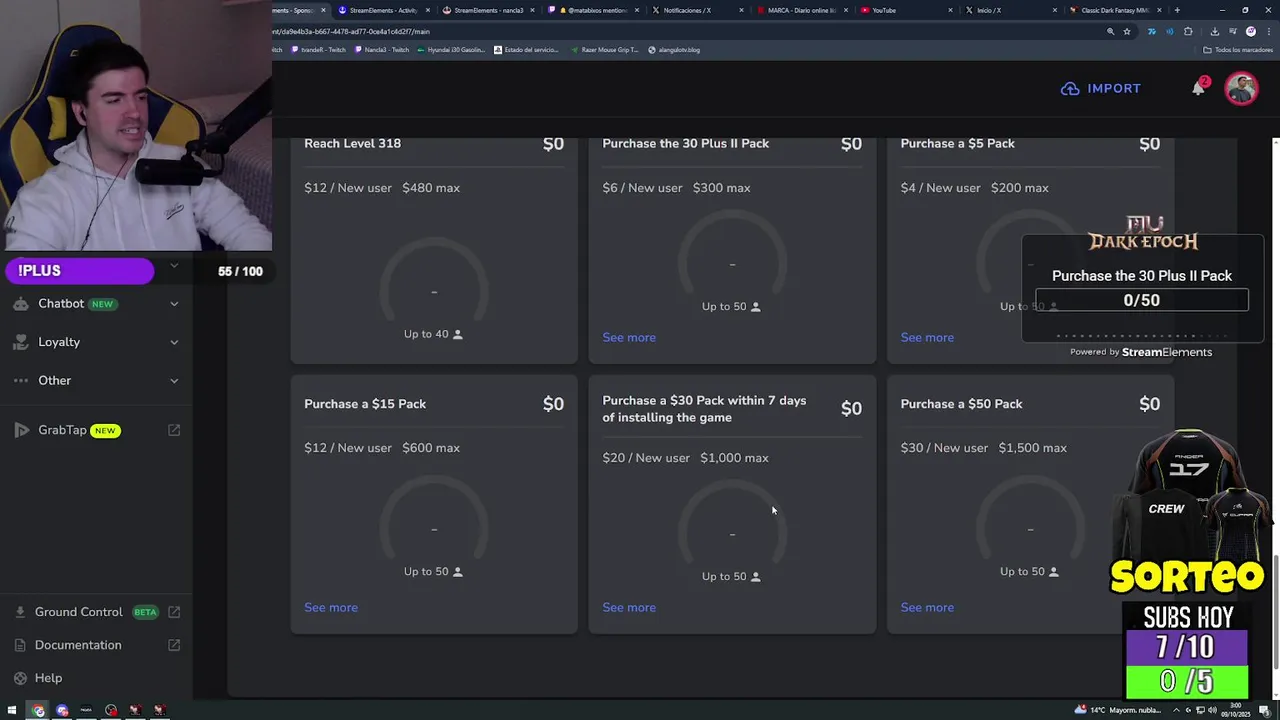This screenshot has width=1280, height=720.
Task: Open the Documentation sidebar item
Action: pos(96,645)
